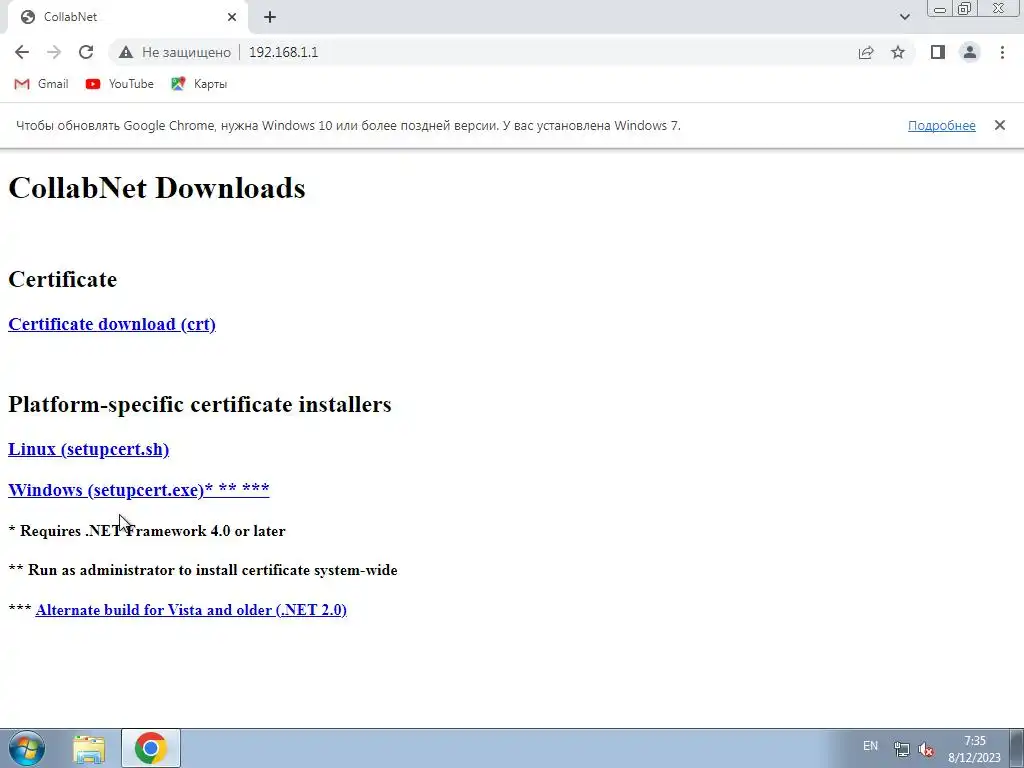The height and width of the screenshot is (768, 1024).
Task: Click the Certificate section heading
Action: coord(63,280)
